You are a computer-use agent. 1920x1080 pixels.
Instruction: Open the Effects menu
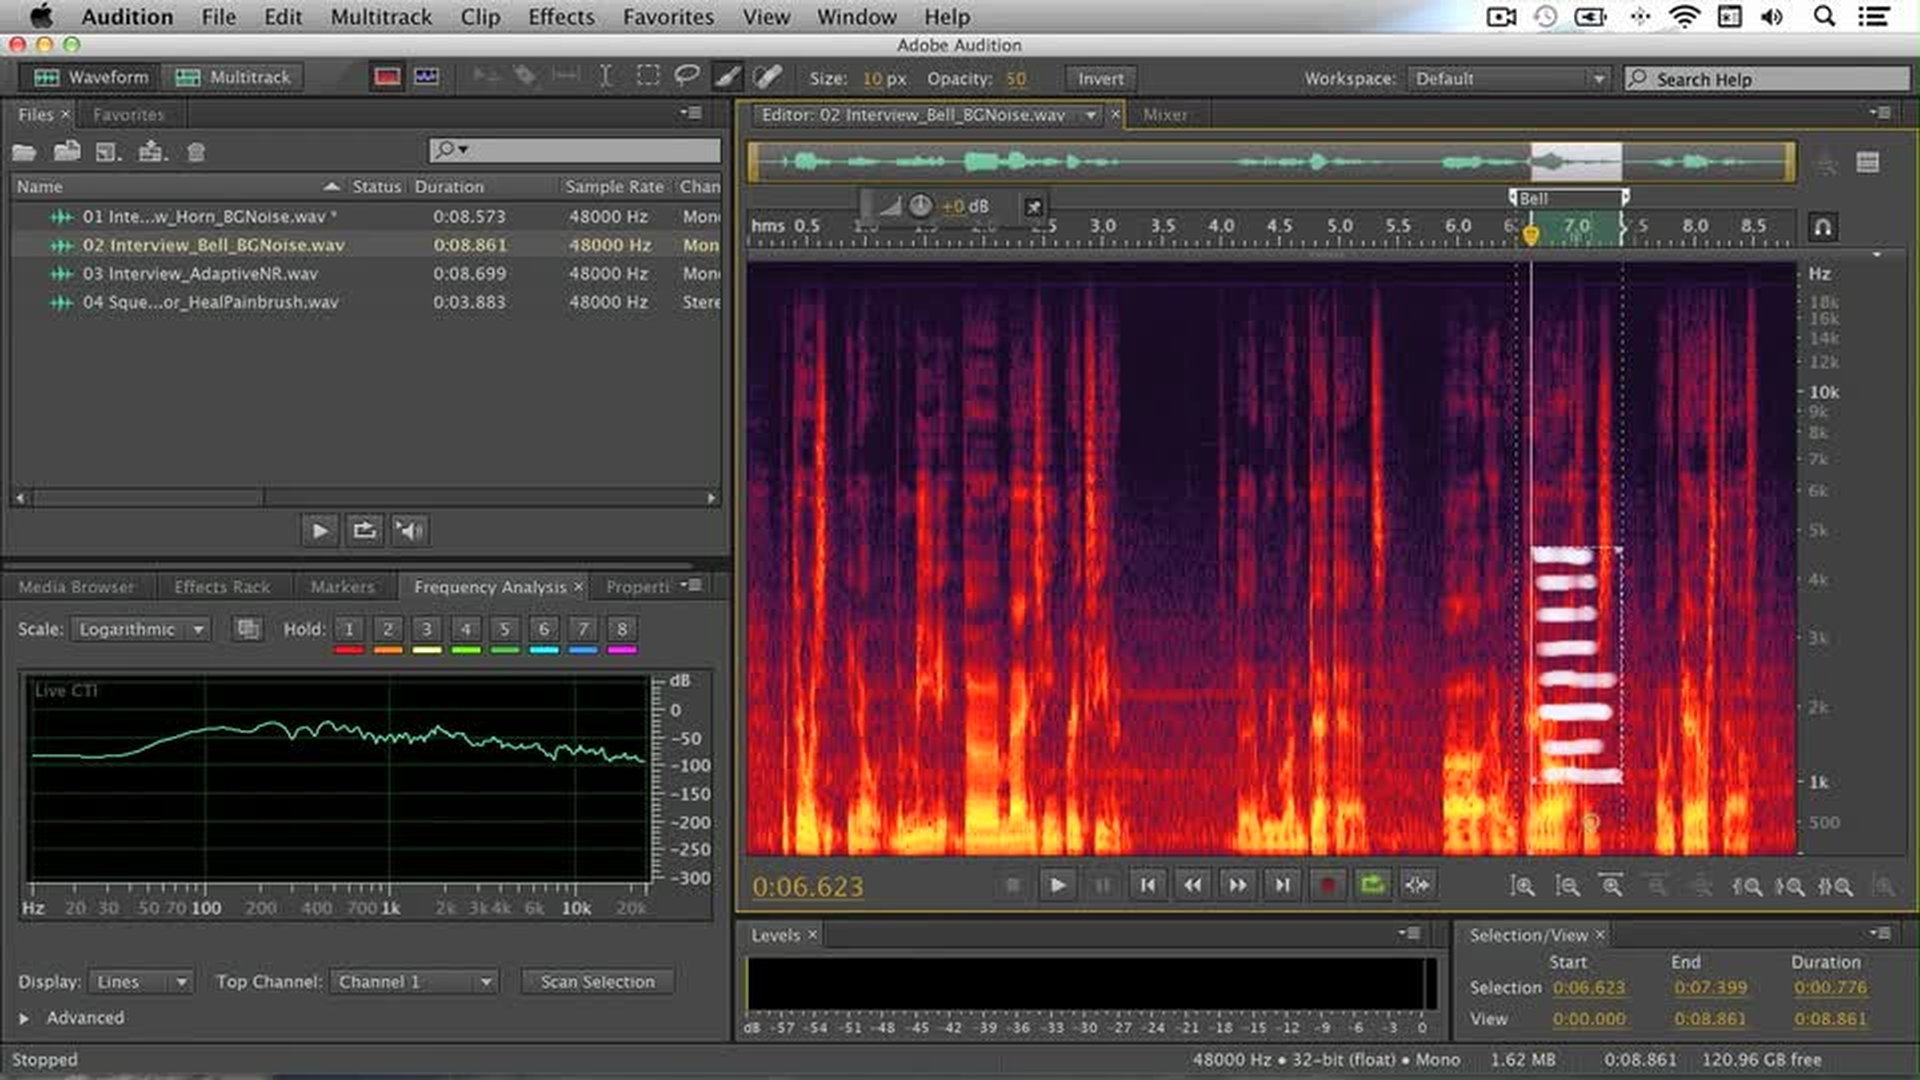(560, 17)
